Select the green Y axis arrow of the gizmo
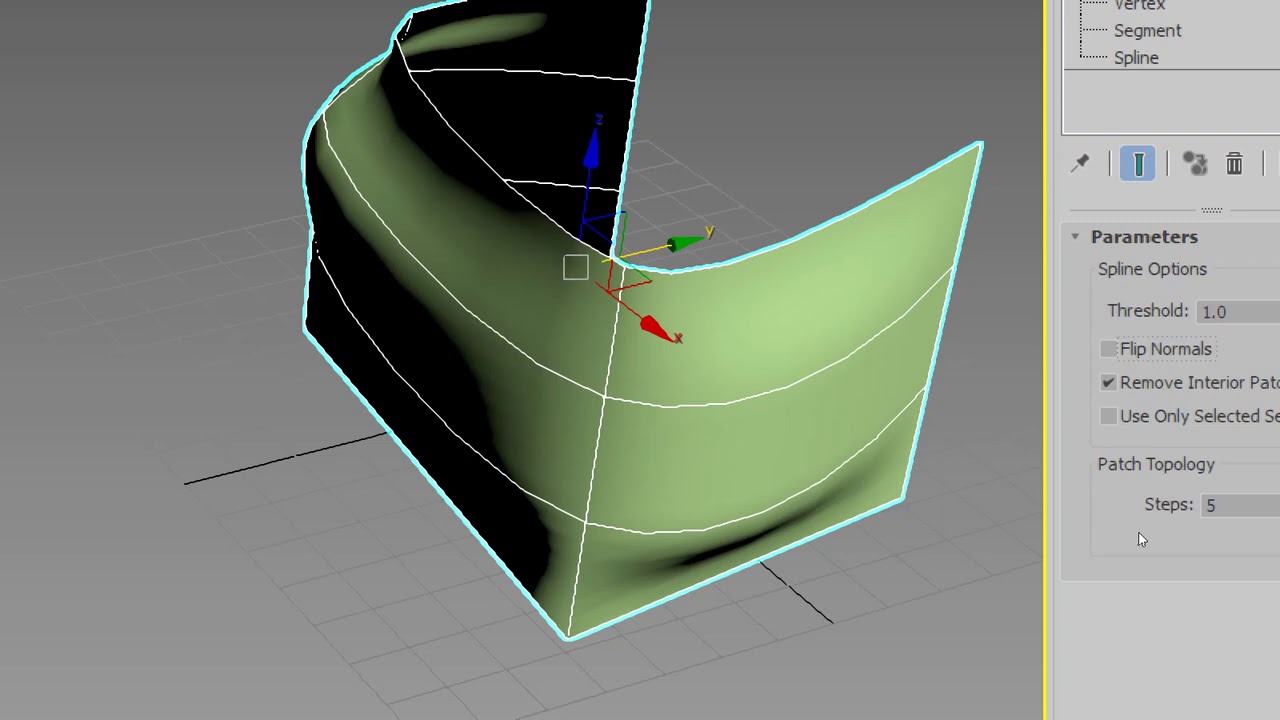1280x720 pixels. 684,243
